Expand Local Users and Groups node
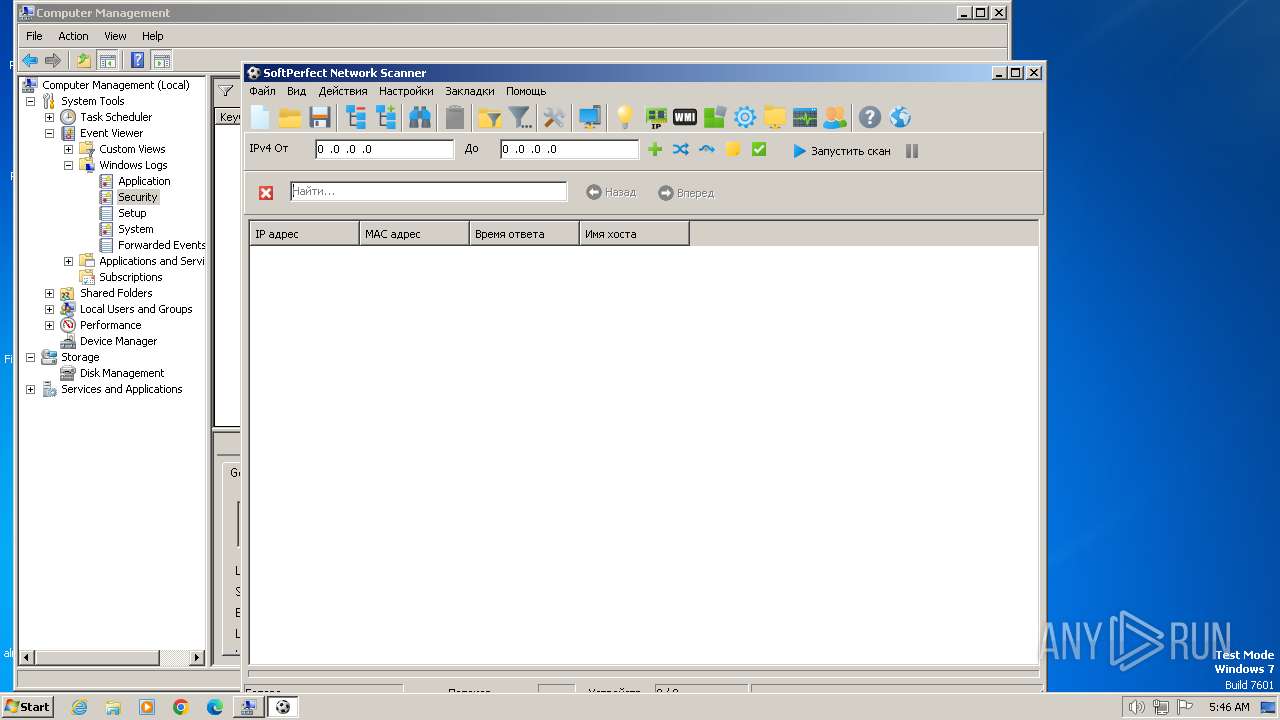Screen dimensions: 1280x720 [49, 309]
